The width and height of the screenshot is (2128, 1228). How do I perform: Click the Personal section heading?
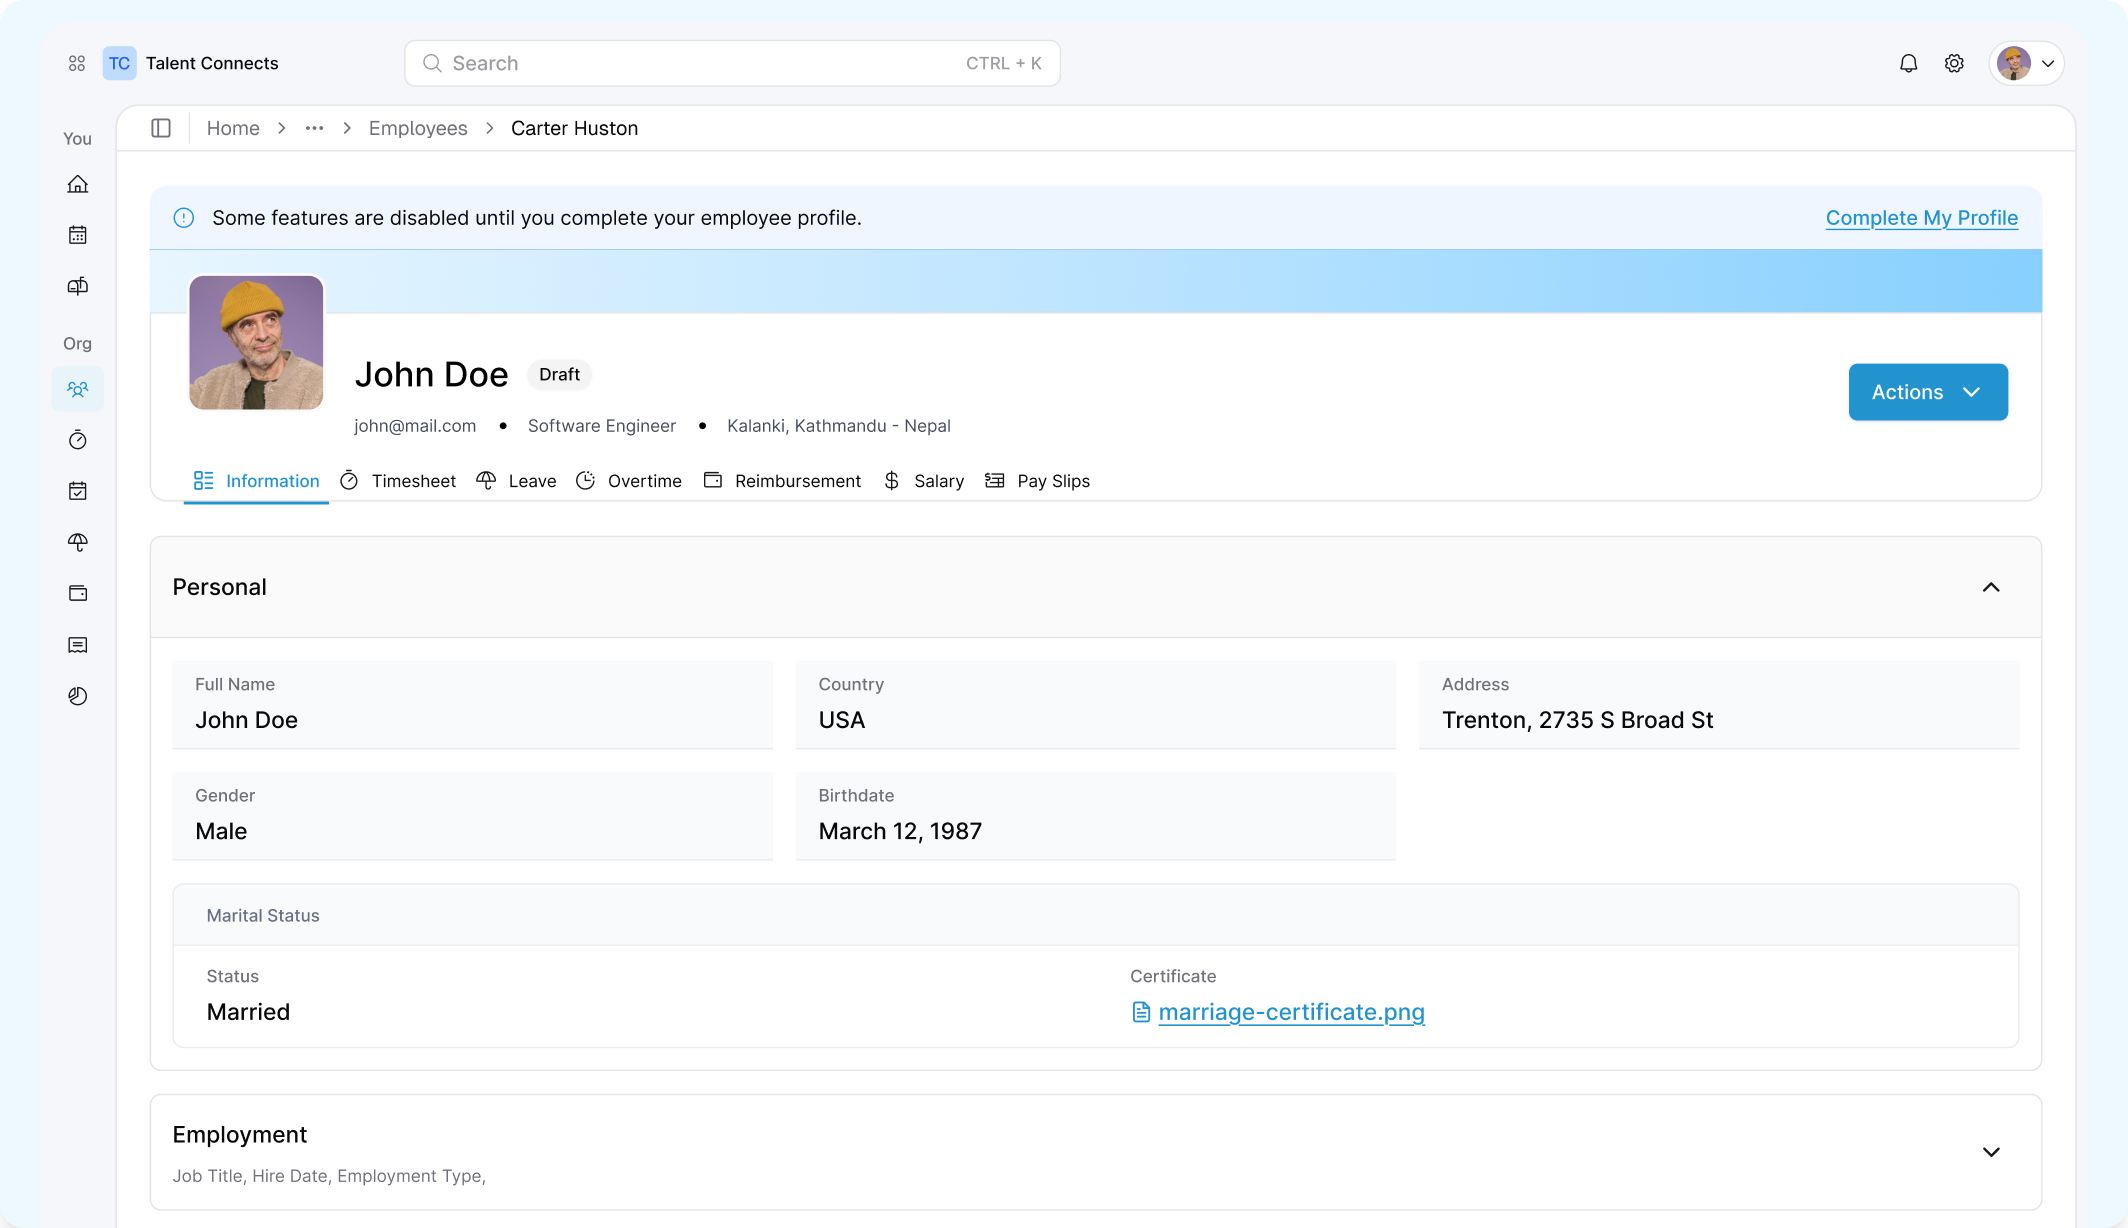pyautogui.click(x=219, y=587)
